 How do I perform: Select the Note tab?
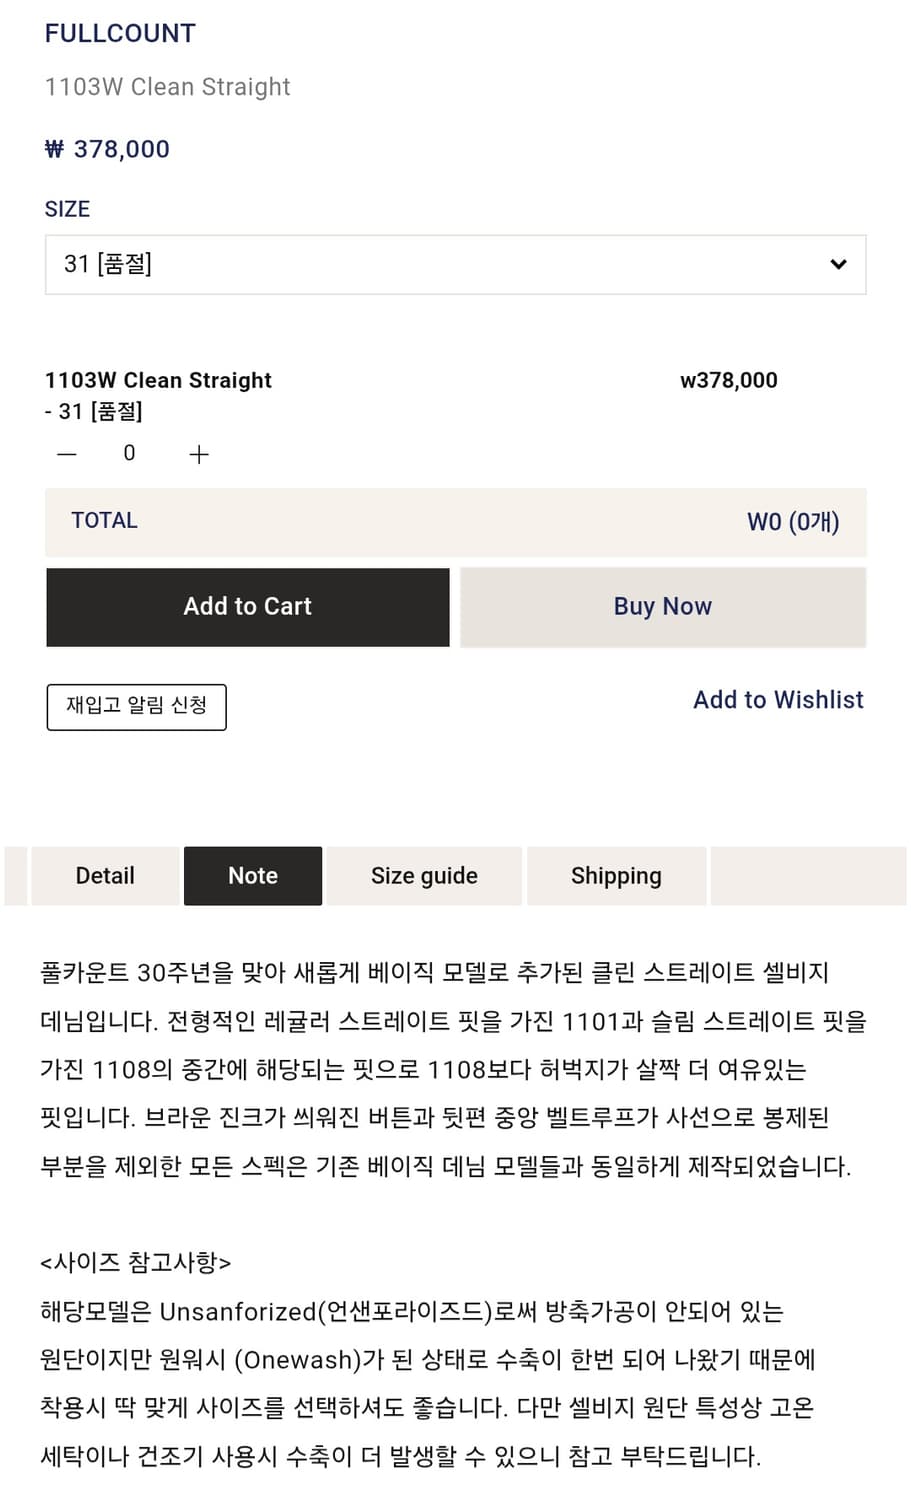[253, 876]
